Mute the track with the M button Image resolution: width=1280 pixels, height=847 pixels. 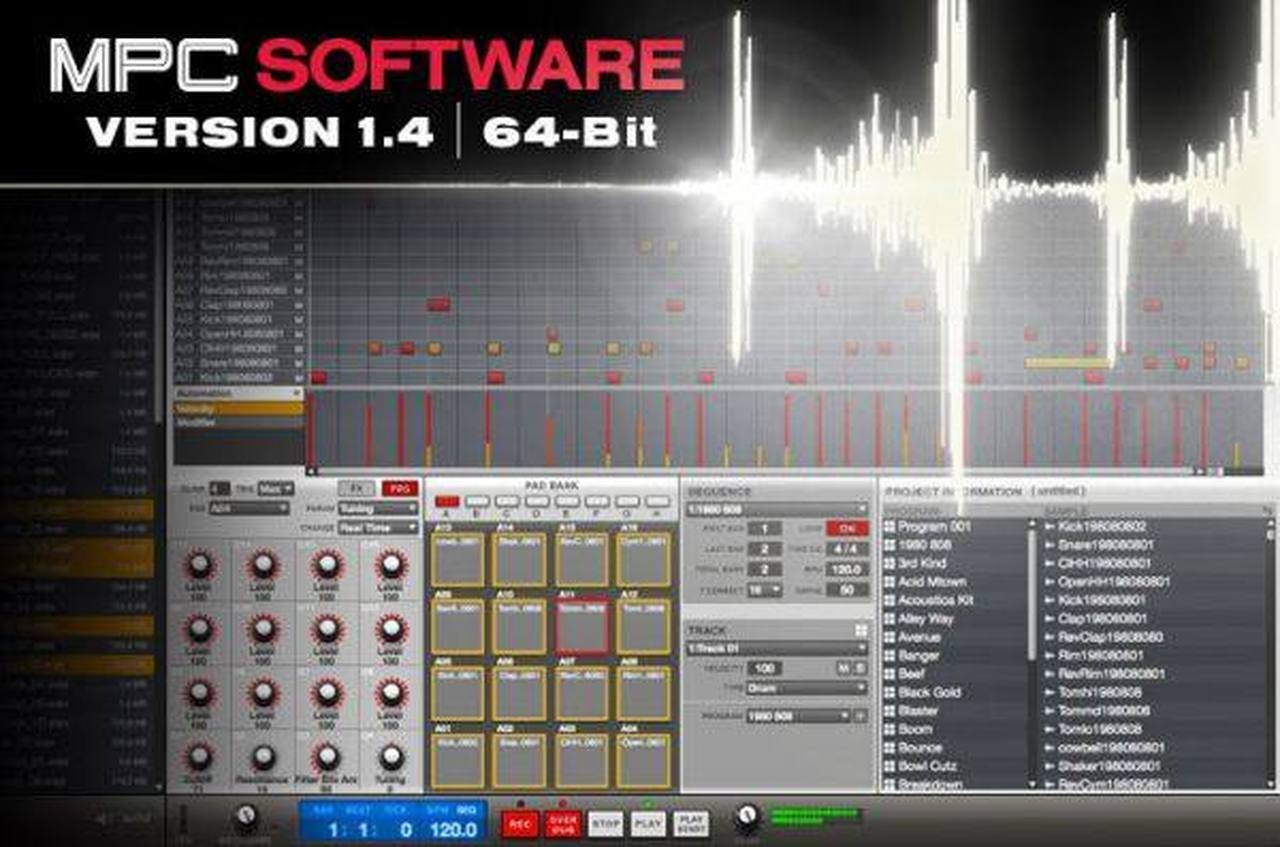pos(844,668)
